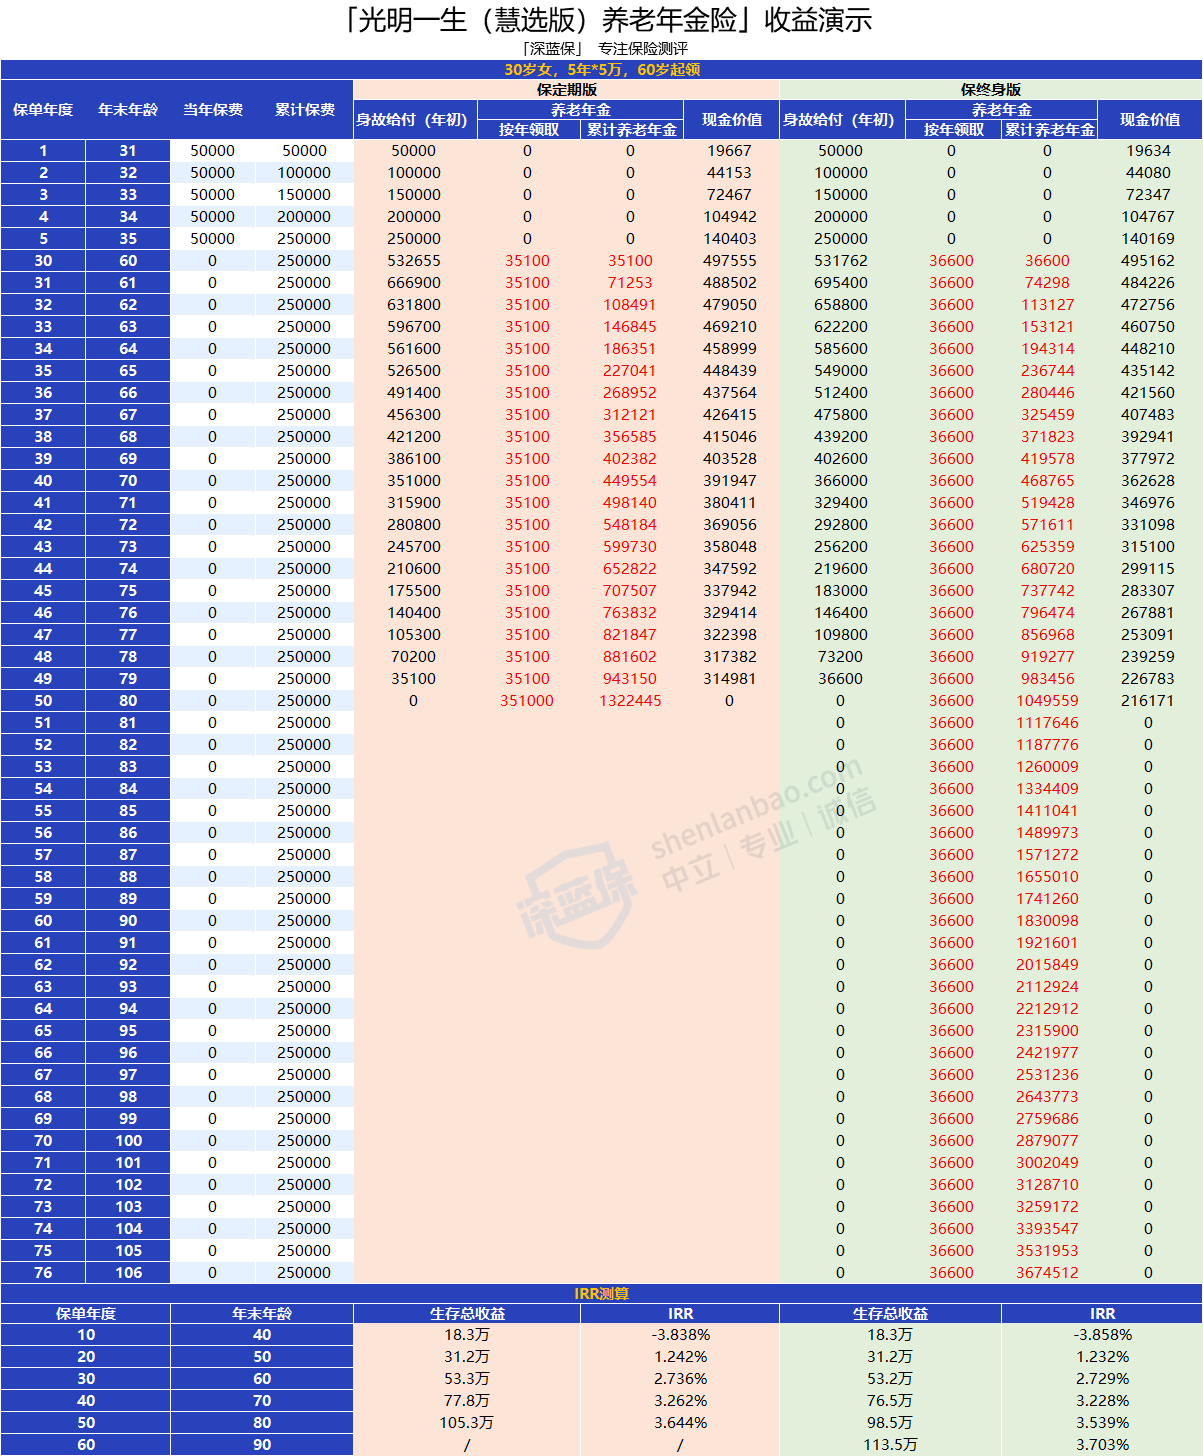Click the '累计保费' column header
1203x1456 pixels.
click(x=304, y=110)
